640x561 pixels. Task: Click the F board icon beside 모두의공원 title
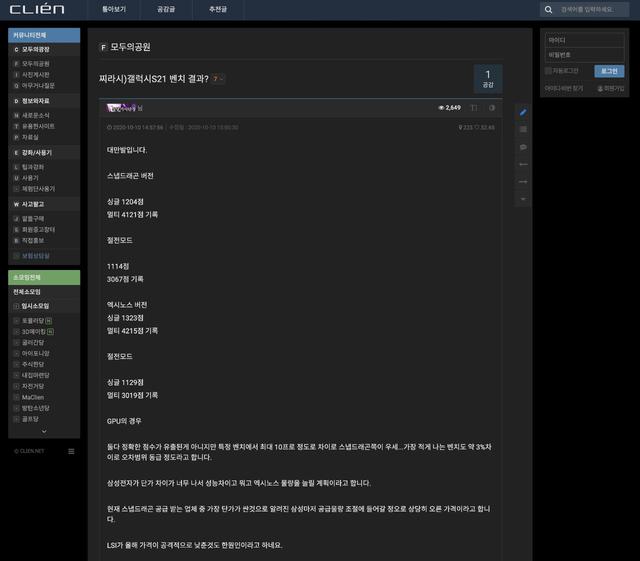[103, 47]
